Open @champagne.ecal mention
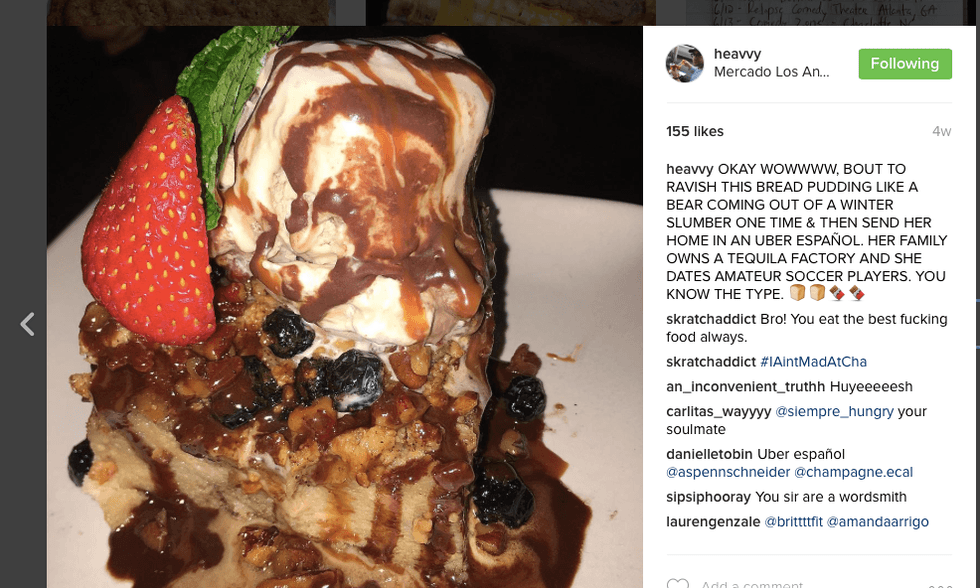The image size is (980, 588). pos(854,472)
